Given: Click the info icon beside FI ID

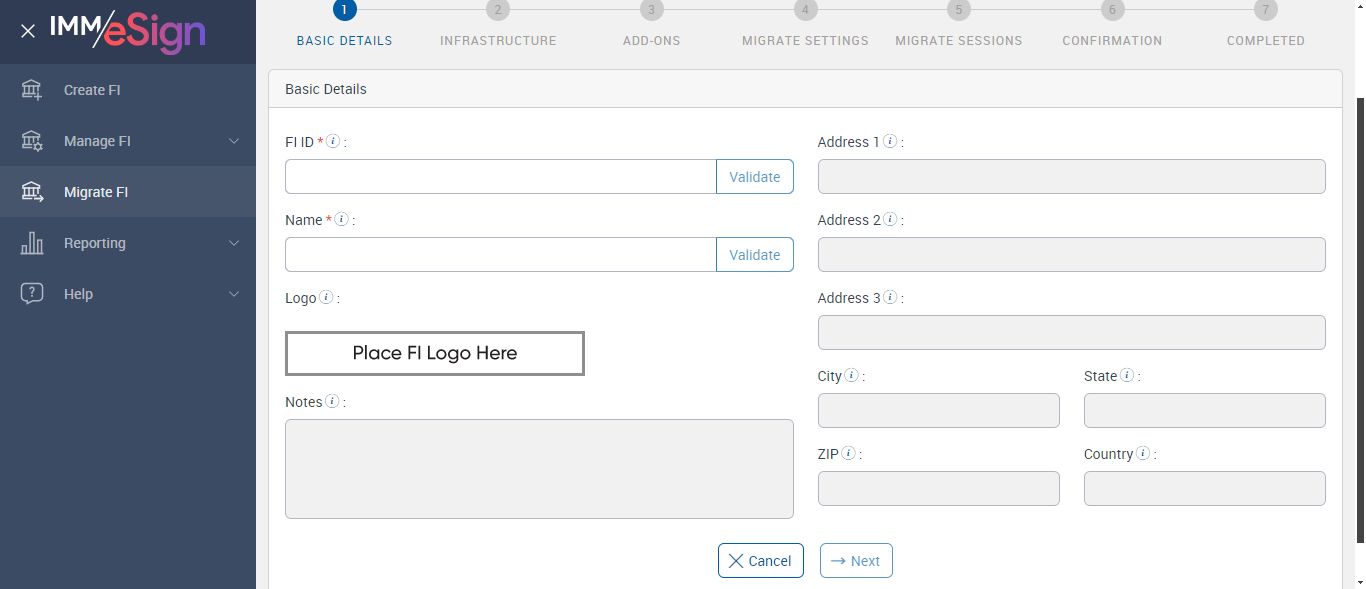Looking at the screenshot, I should point(334,142).
